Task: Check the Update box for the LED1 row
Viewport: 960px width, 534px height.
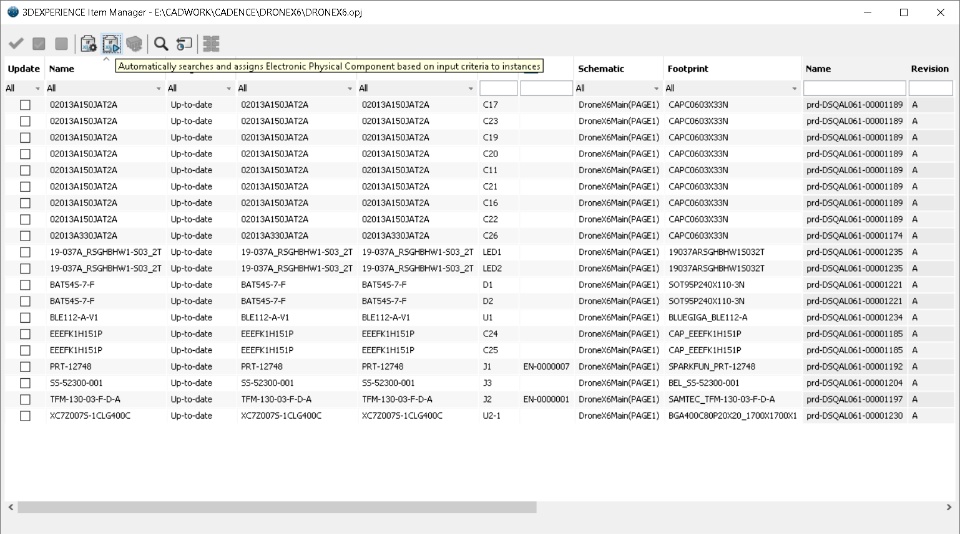Action: pyautogui.click(x=25, y=252)
